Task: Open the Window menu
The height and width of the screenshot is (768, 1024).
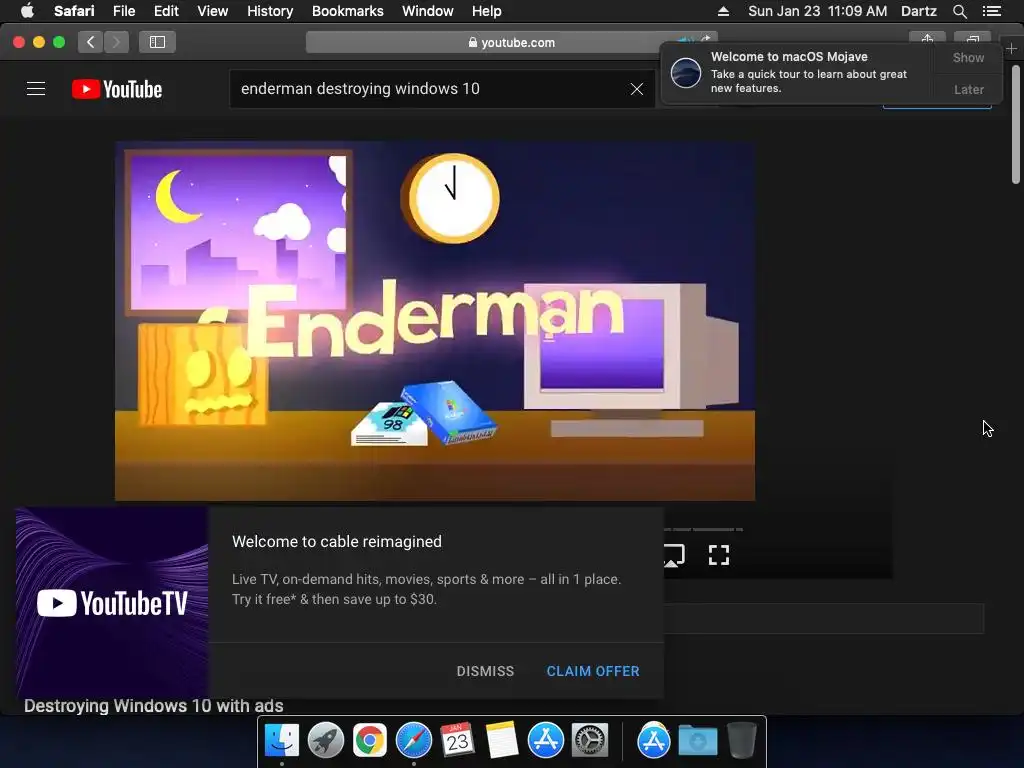Action: [428, 11]
